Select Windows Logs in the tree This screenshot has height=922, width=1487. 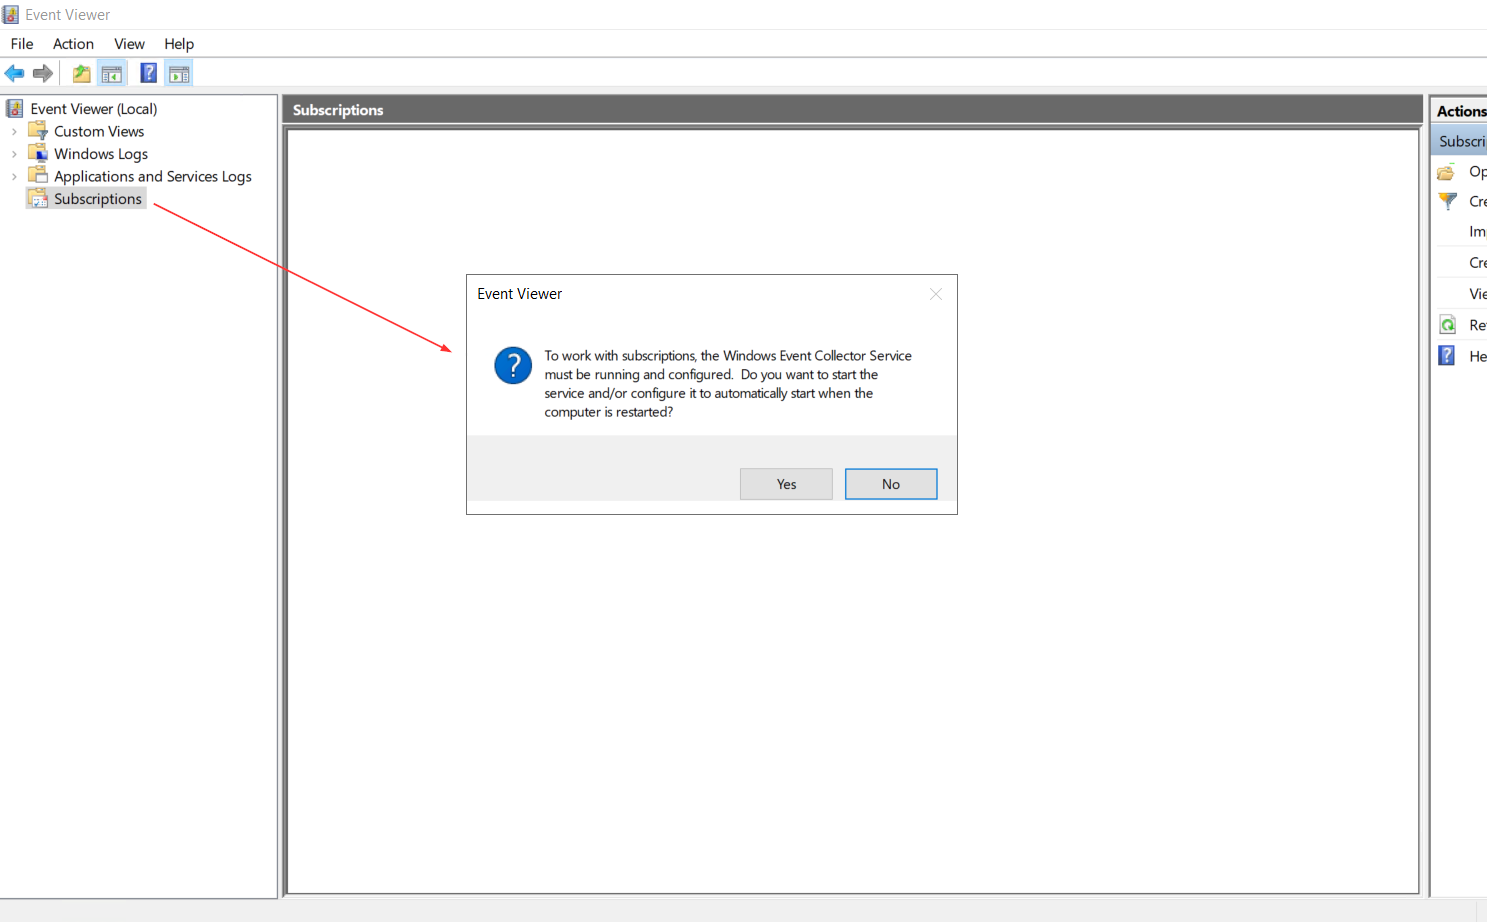click(x=101, y=154)
